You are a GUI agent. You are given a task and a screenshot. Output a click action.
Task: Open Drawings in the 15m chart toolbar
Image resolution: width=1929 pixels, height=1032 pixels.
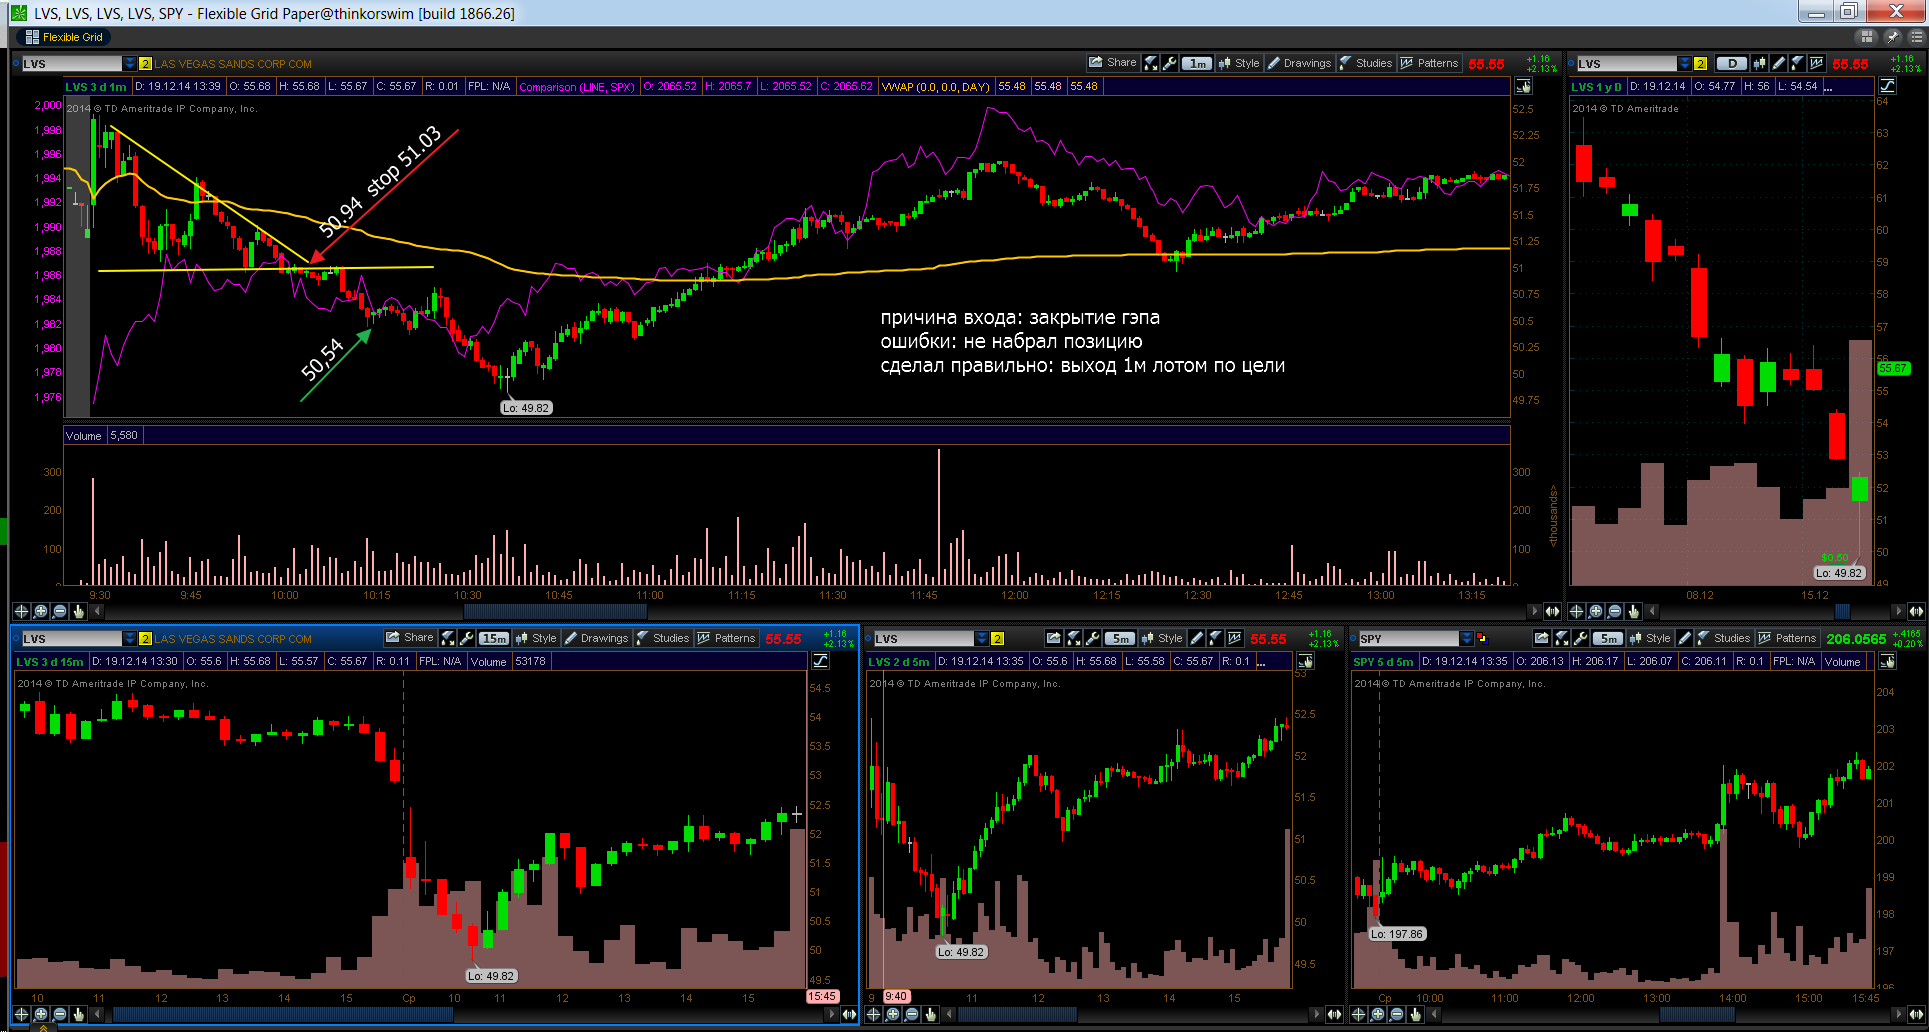click(x=596, y=638)
